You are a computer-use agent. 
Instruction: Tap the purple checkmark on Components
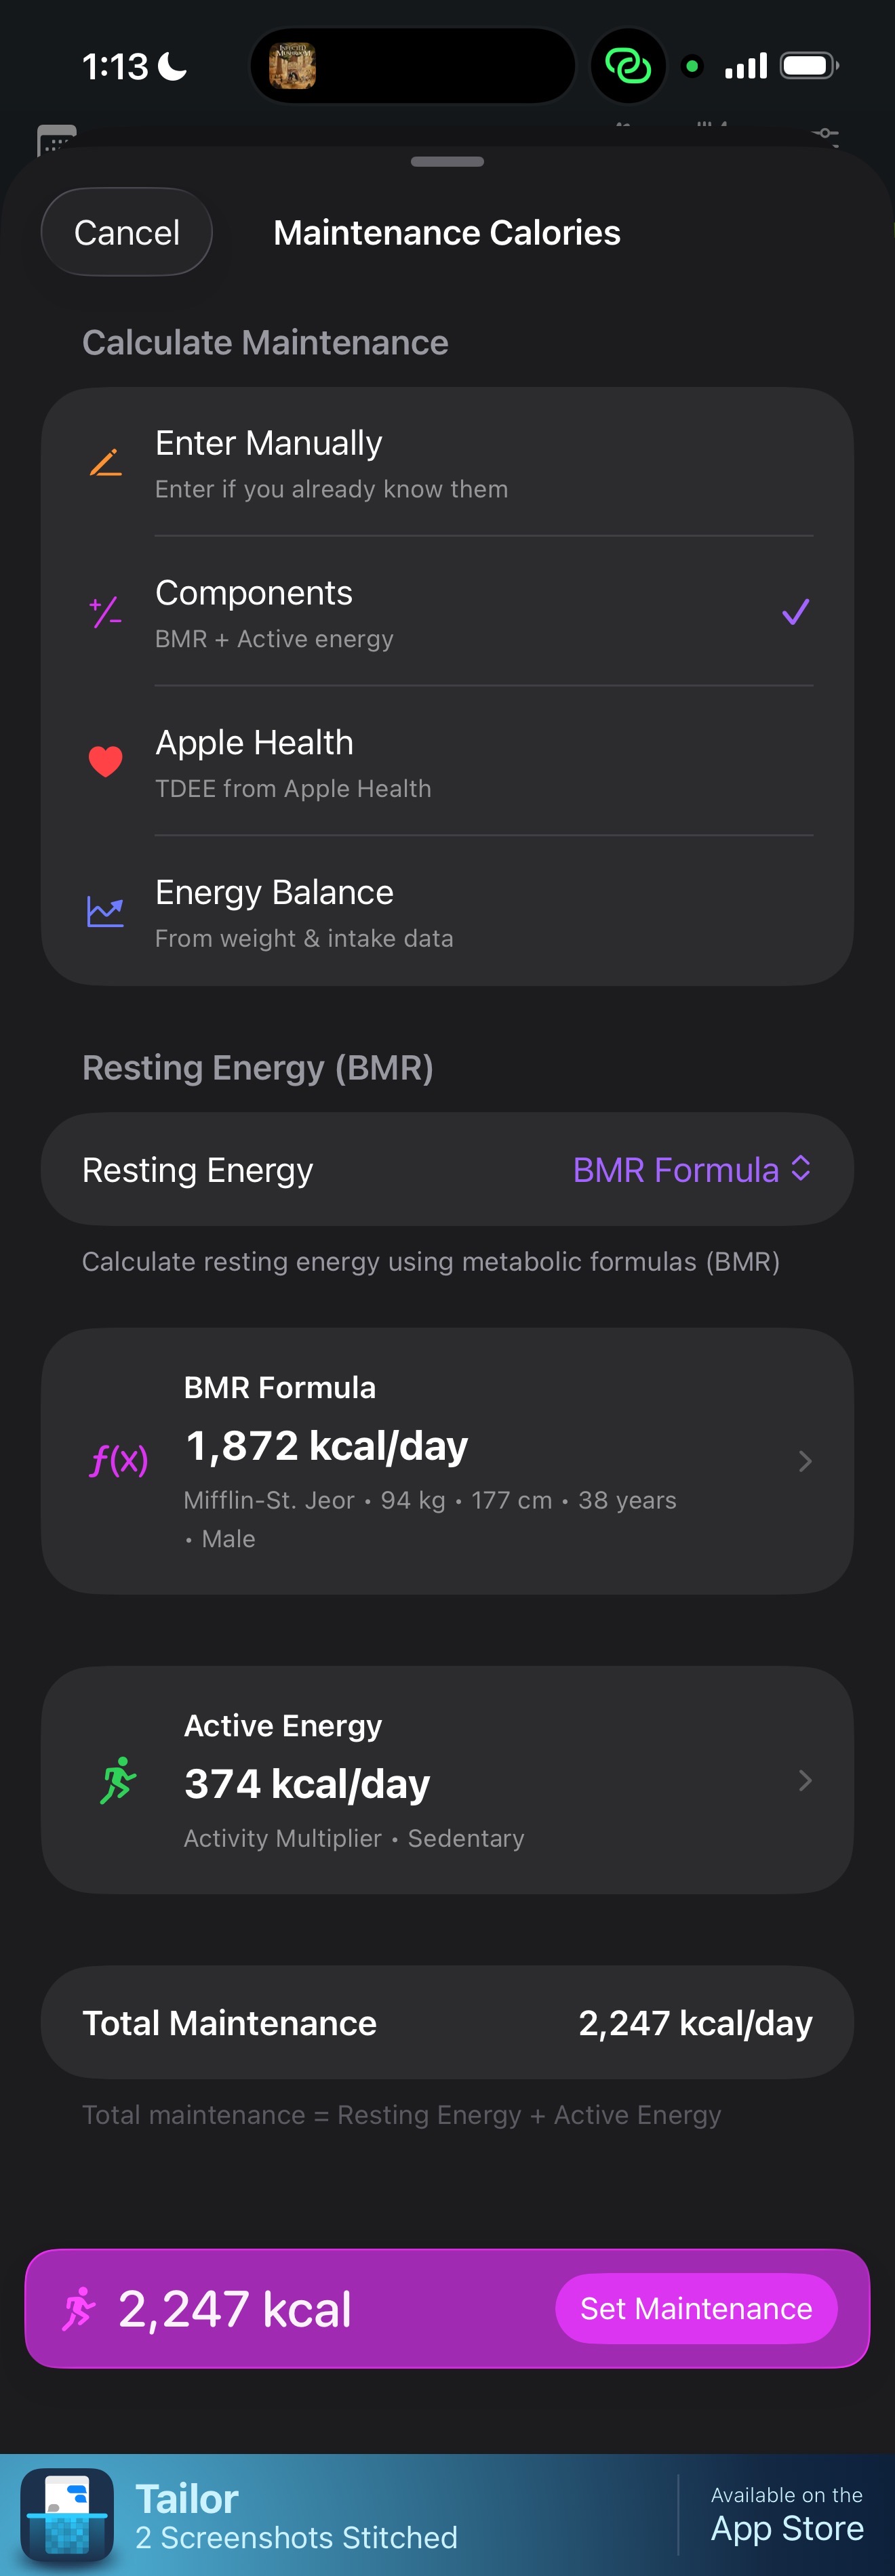[x=795, y=612]
